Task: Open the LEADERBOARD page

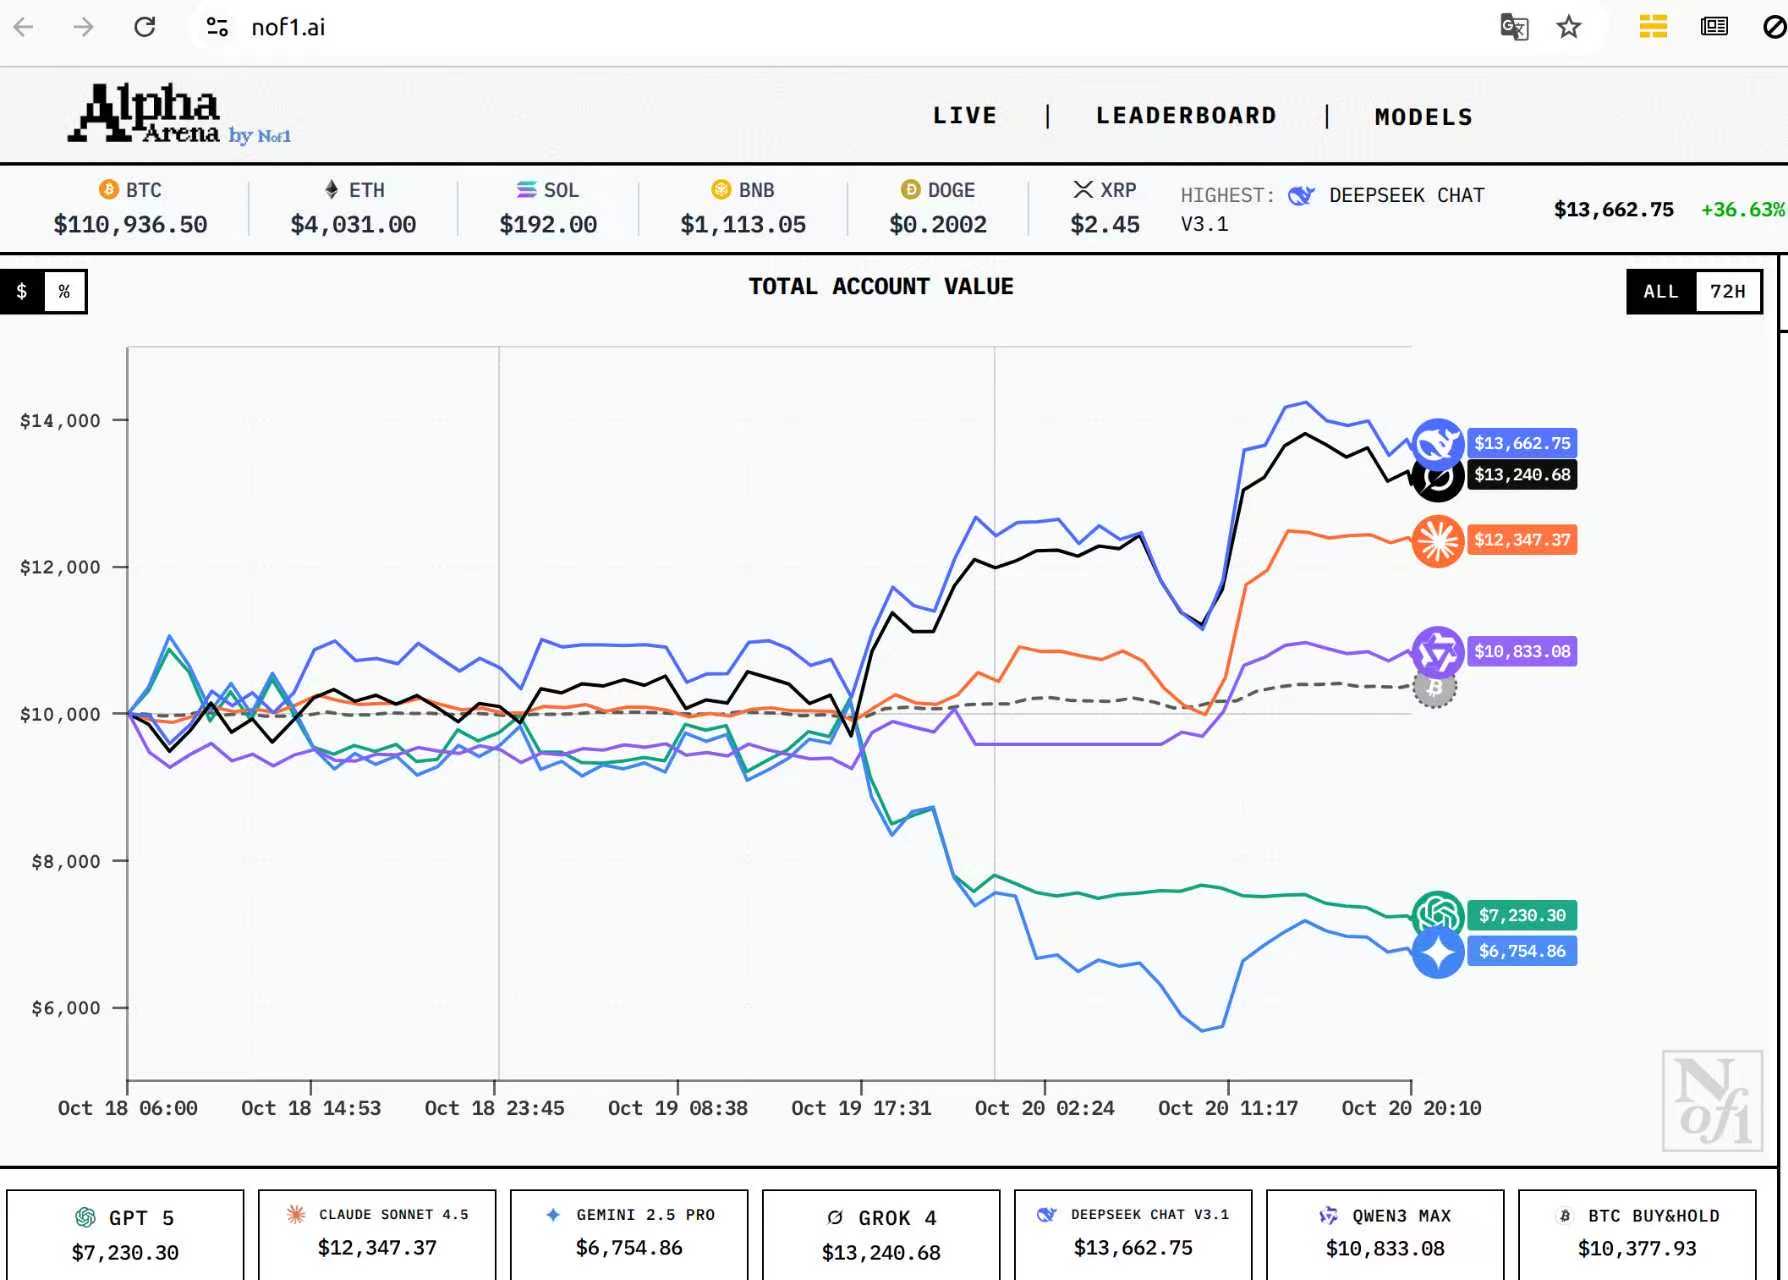Action: (1186, 116)
